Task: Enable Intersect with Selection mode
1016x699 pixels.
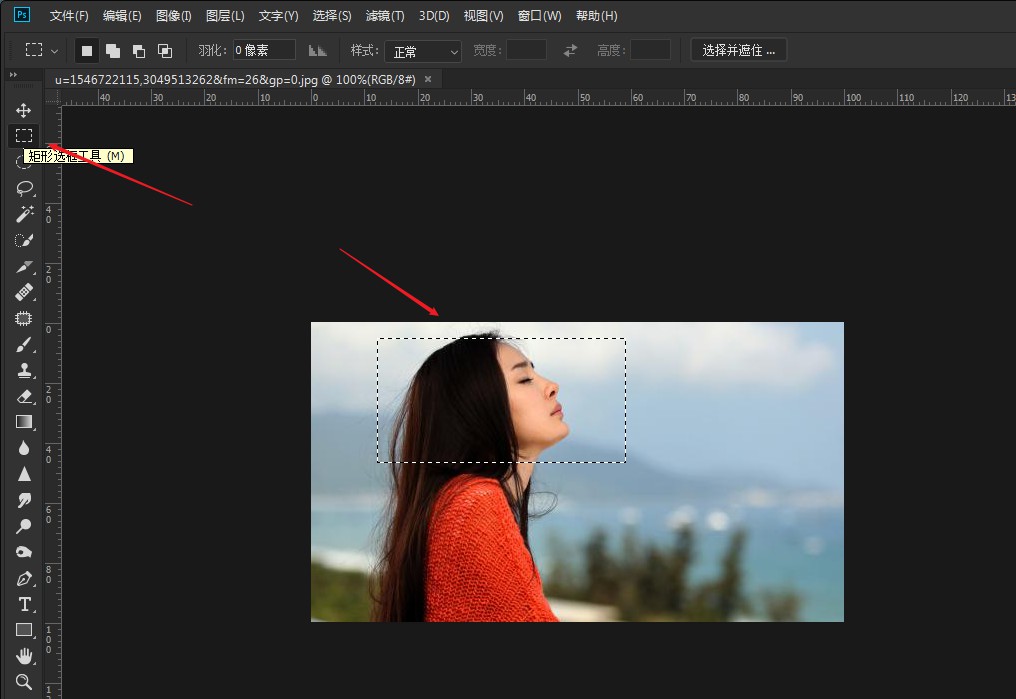Action: pyautogui.click(x=163, y=50)
